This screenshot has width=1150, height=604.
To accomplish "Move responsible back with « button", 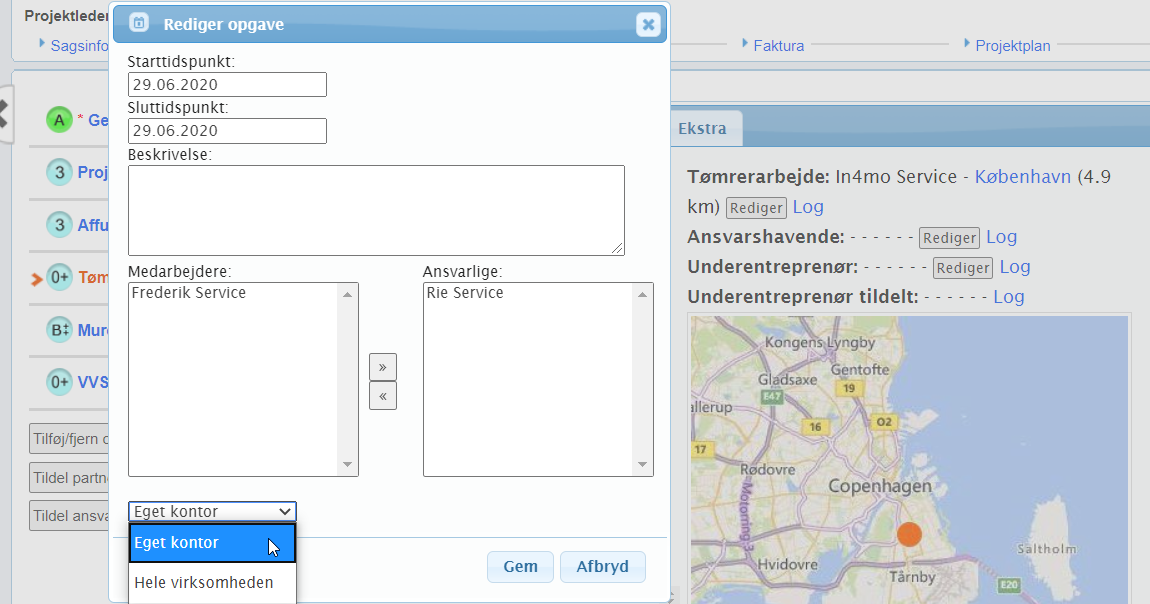I will [x=382, y=396].
